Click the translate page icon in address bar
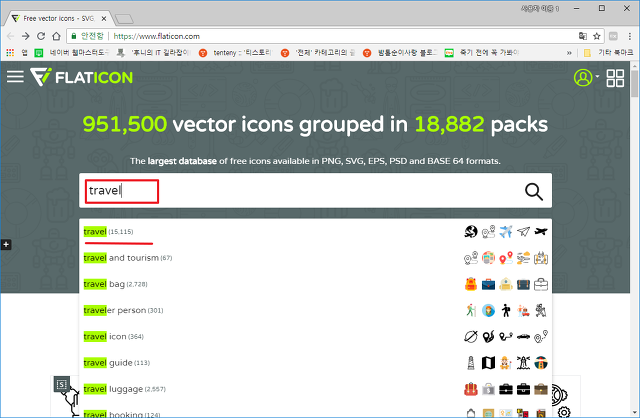This screenshot has height=418, width=640. pyautogui.click(x=583, y=36)
